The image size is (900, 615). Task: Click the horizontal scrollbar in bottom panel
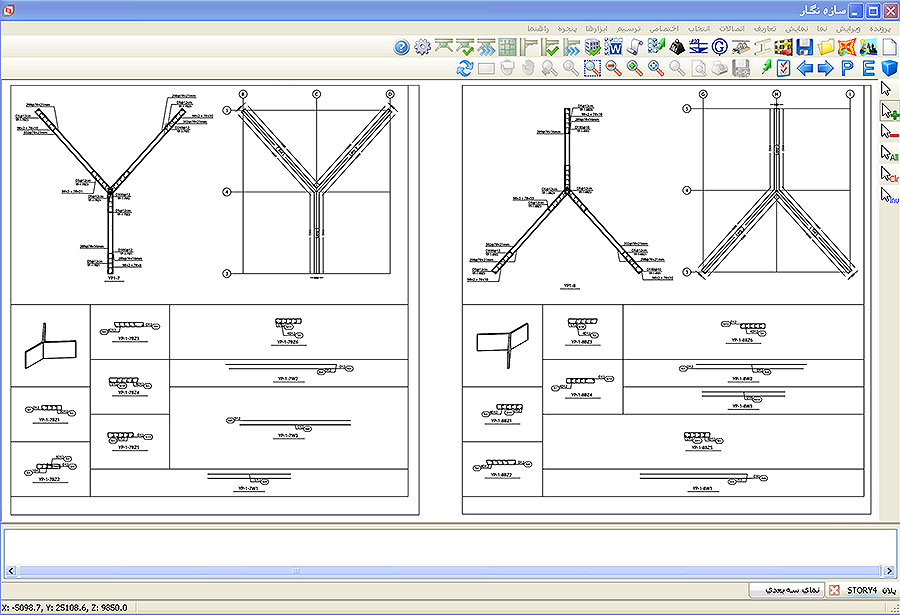pyautogui.click(x=440, y=571)
